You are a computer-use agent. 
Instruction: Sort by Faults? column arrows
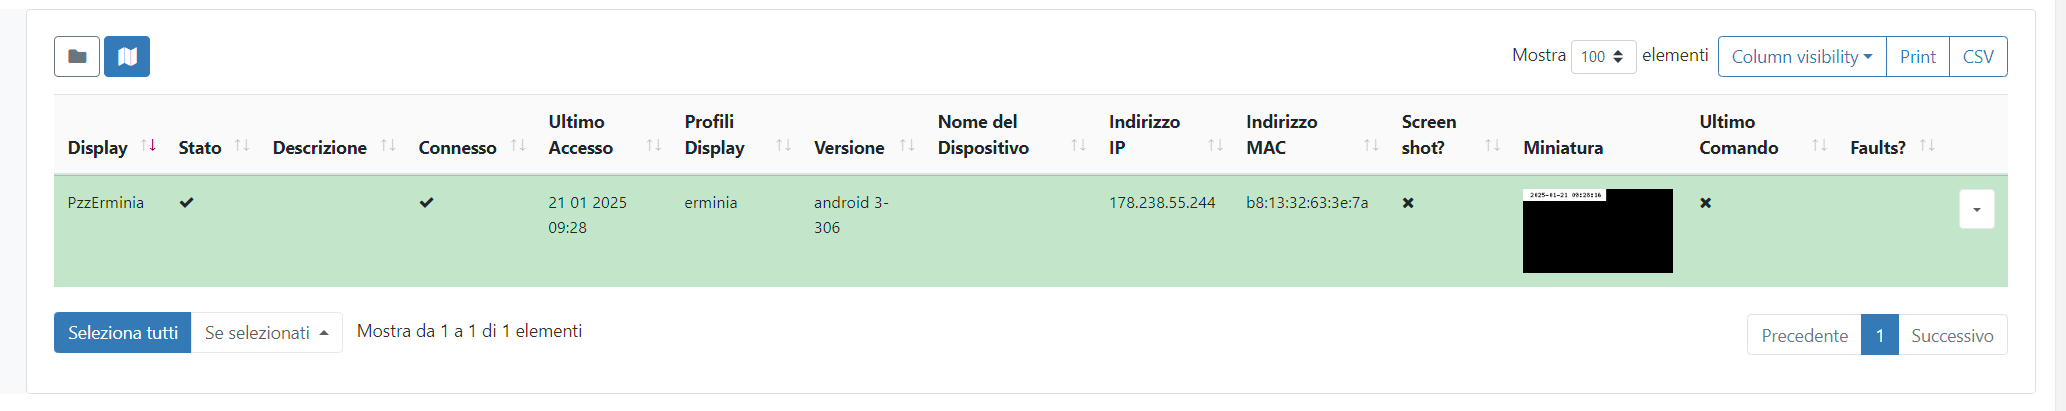click(x=1927, y=146)
